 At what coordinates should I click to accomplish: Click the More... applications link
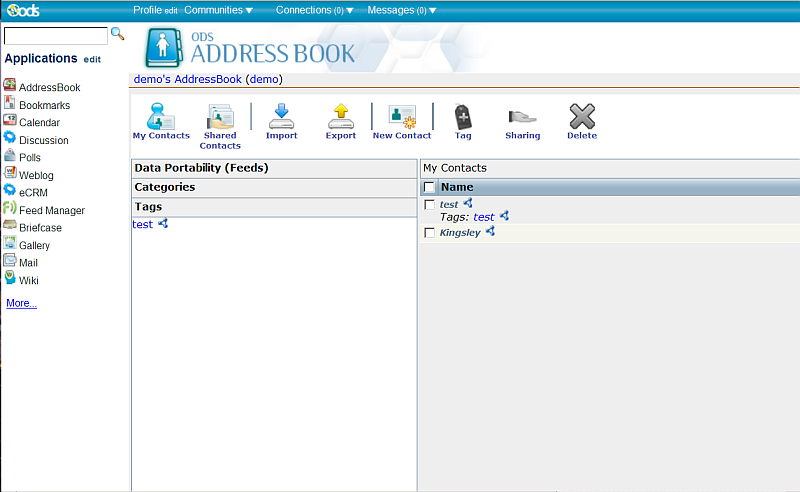21,303
